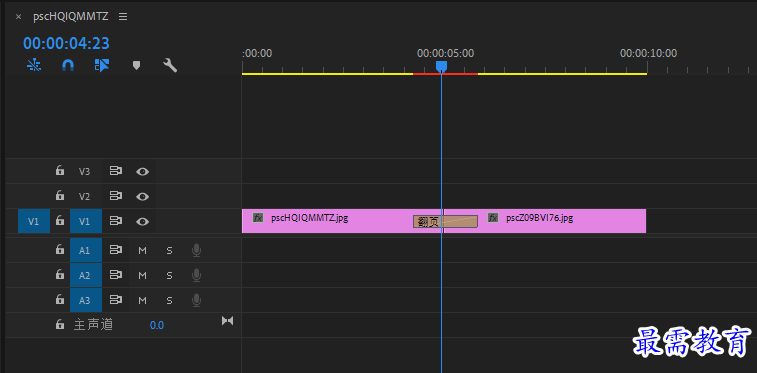Toggle A1 track targeting
757x373 pixels.
pos(85,250)
